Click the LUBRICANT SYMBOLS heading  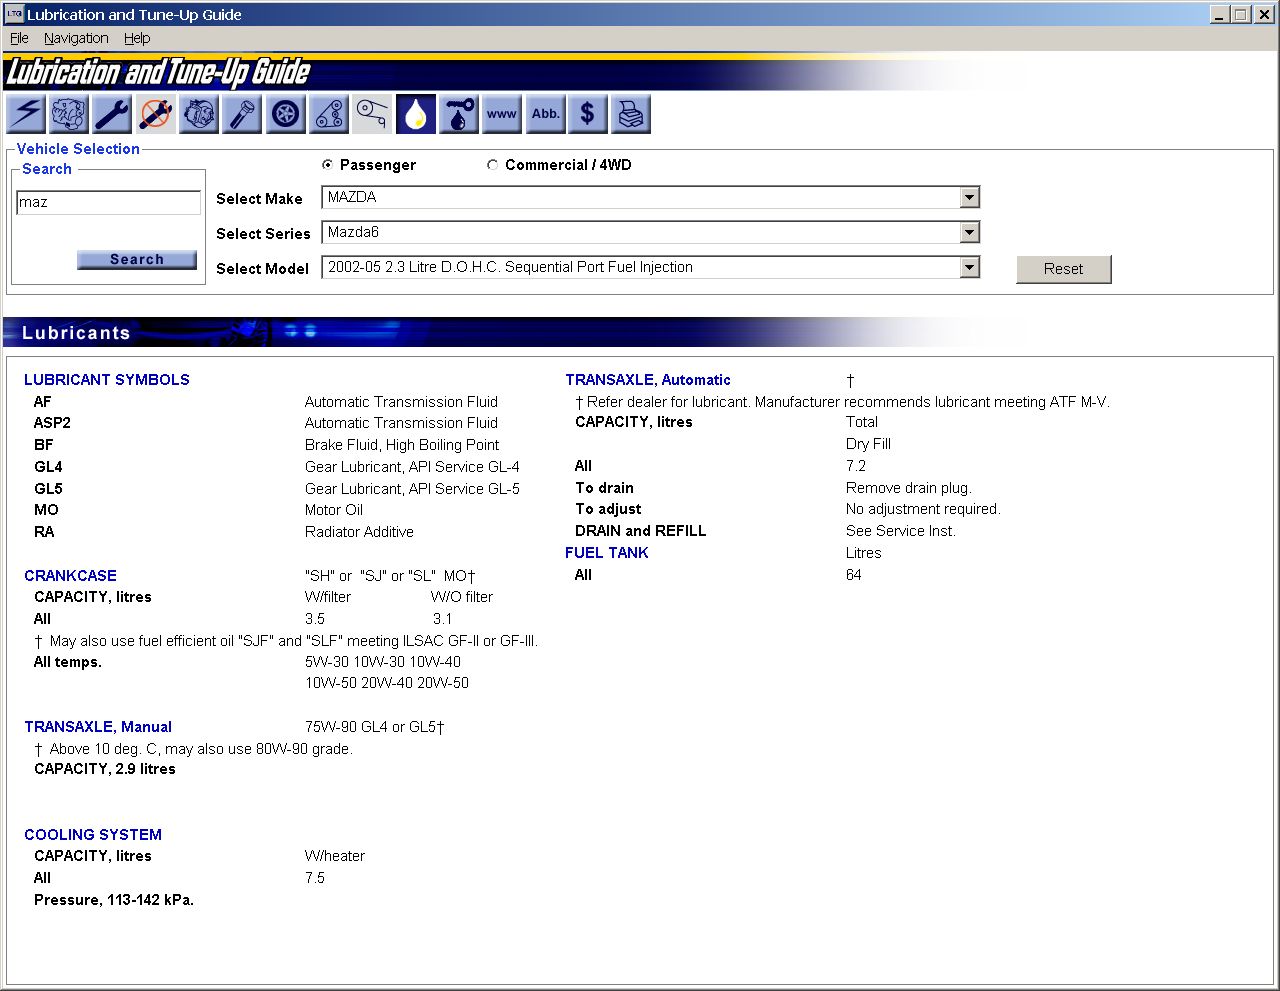[107, 380]
